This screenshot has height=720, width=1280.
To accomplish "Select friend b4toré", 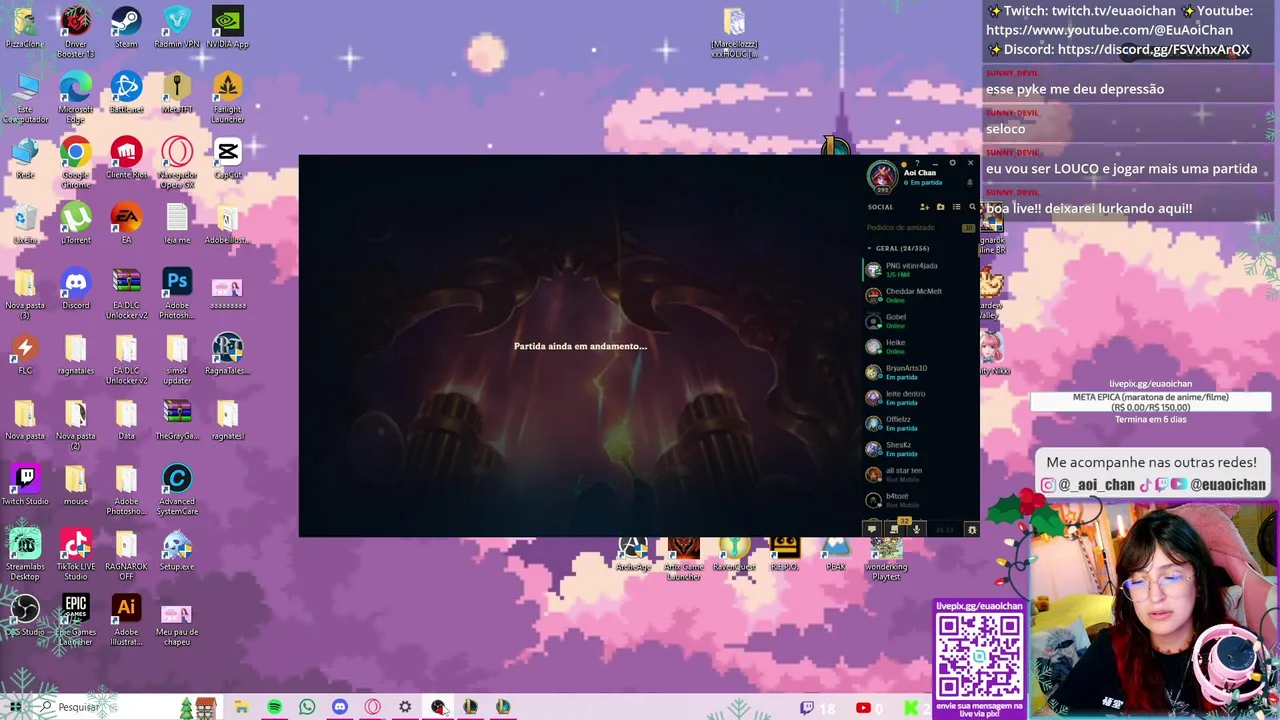I will tap(920, 500).
